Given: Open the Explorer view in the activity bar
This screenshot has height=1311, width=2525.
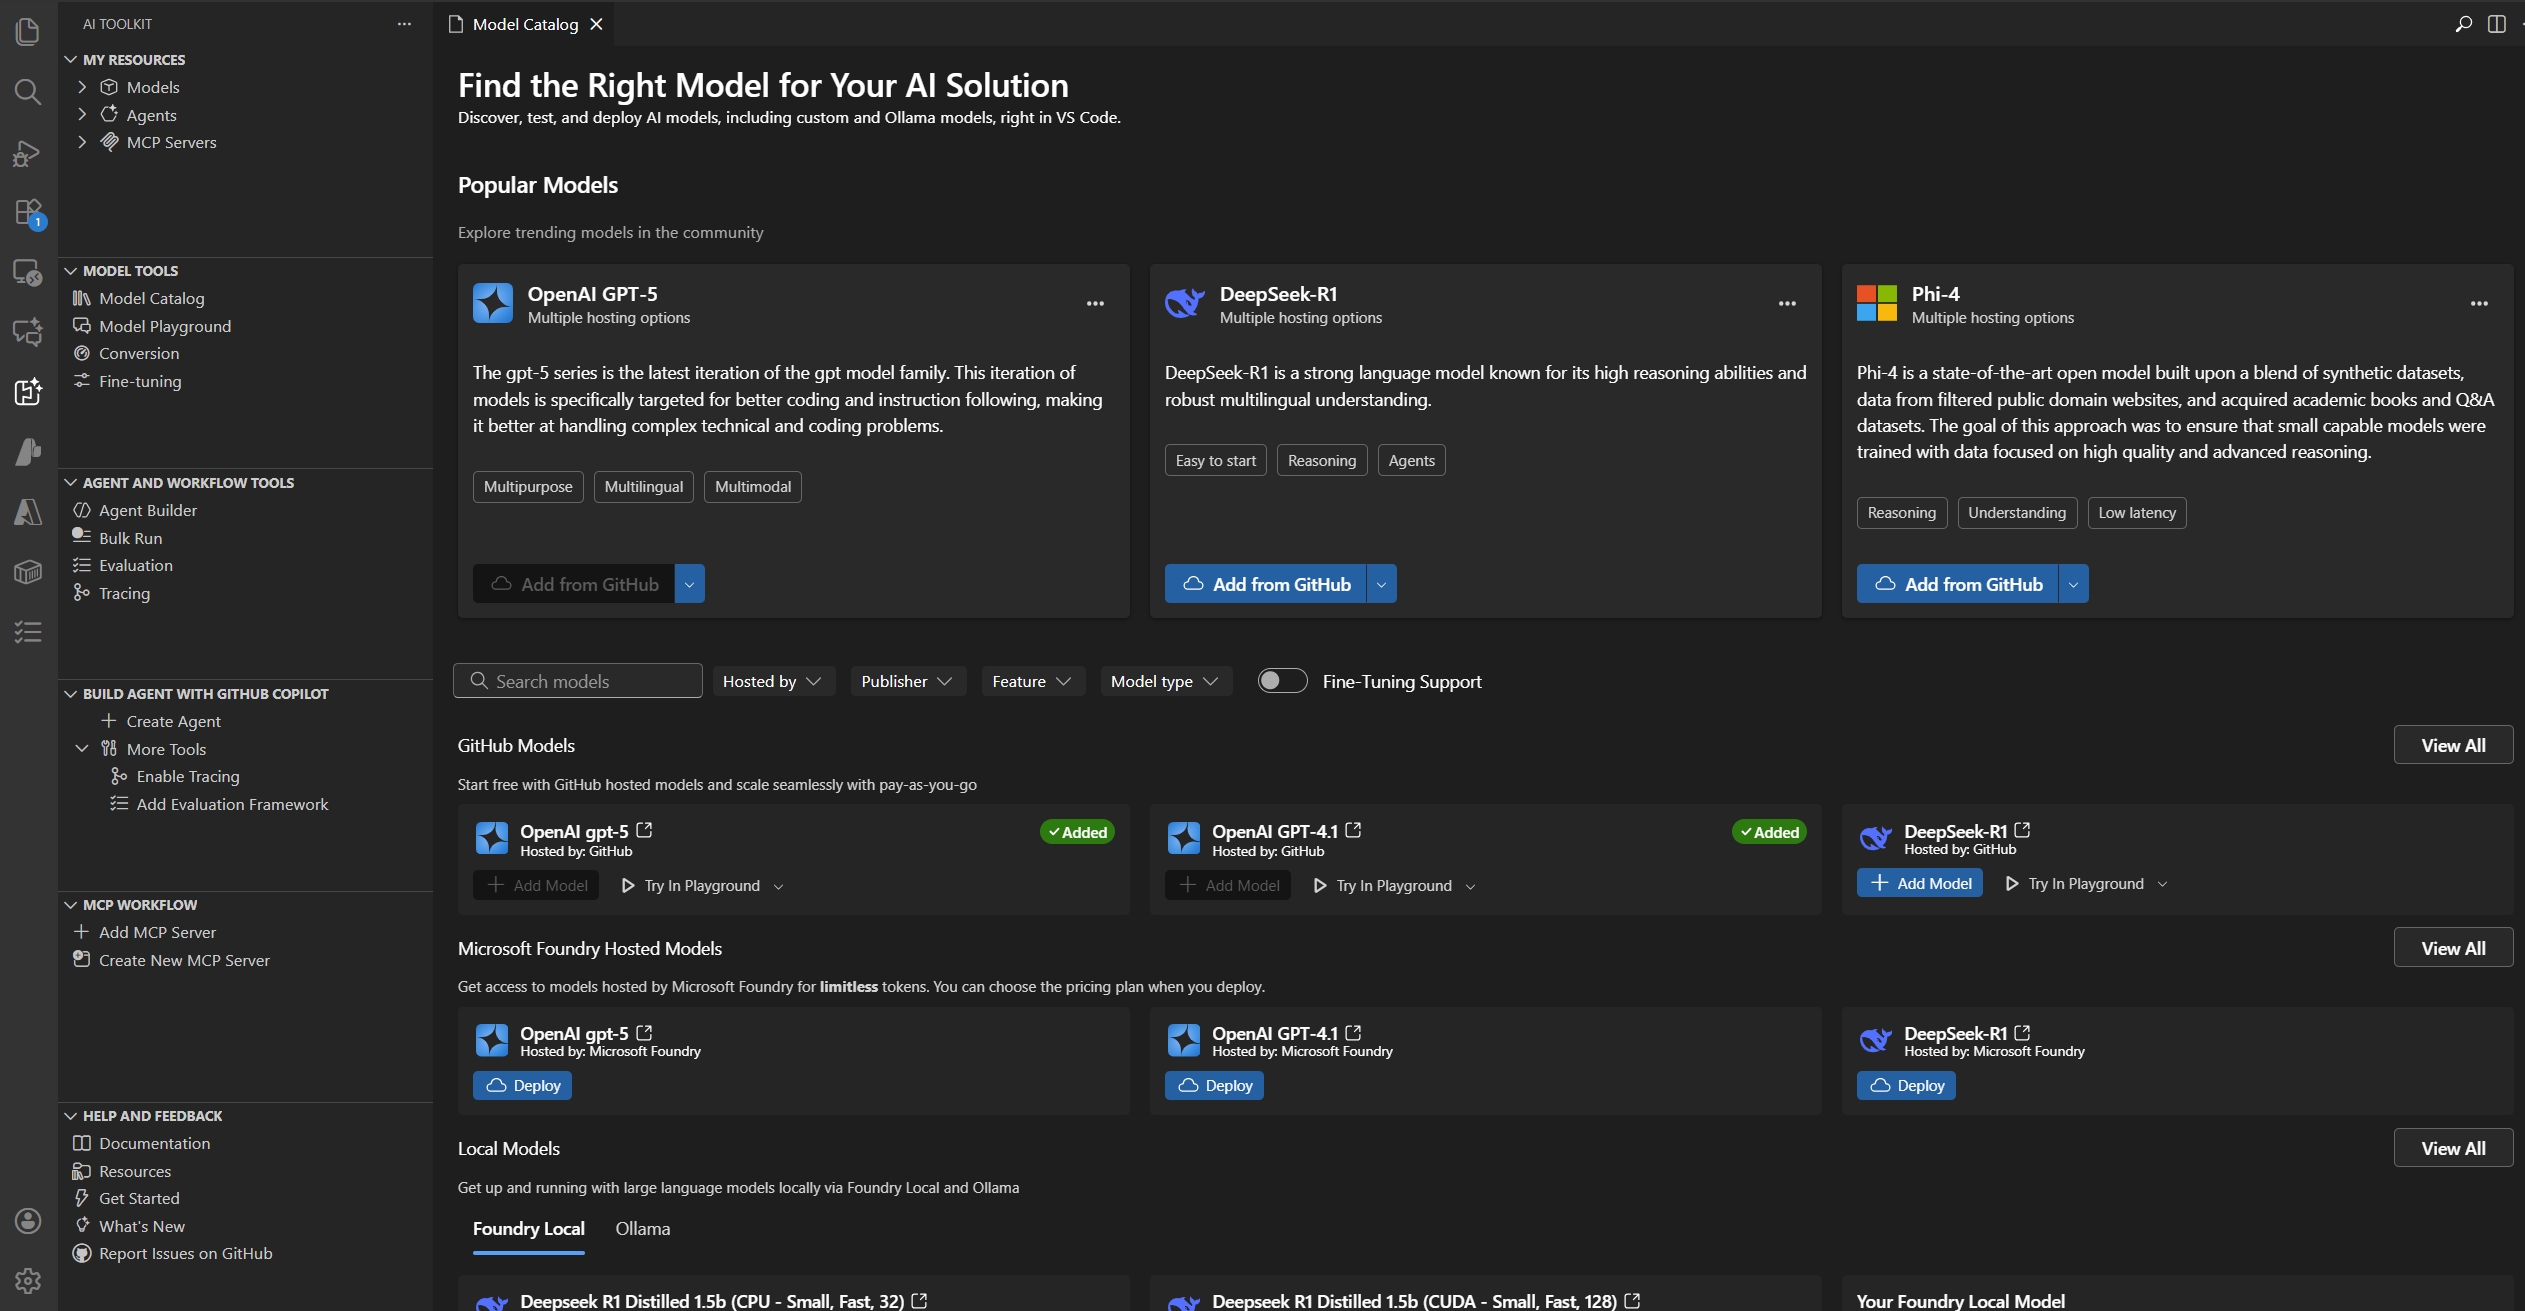Looking at the screenshot, I should (27, 31).
